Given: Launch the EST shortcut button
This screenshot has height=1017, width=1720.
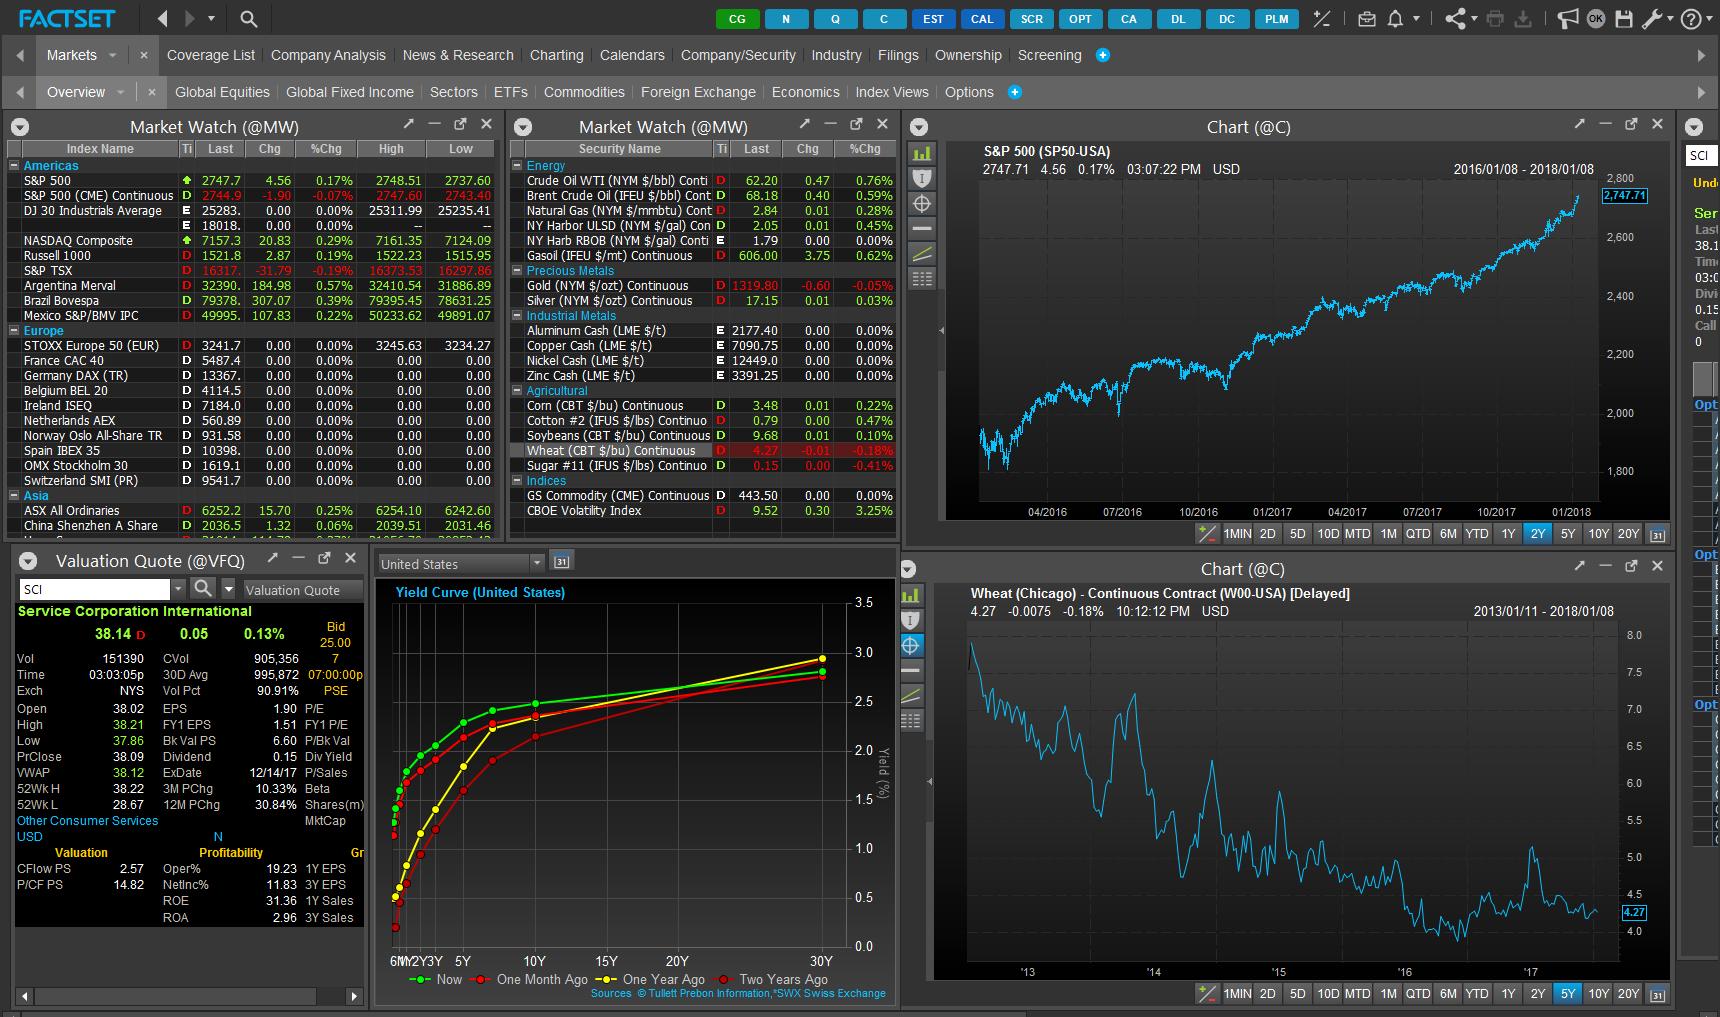Looking at the screenshot, I should (933, 19).
